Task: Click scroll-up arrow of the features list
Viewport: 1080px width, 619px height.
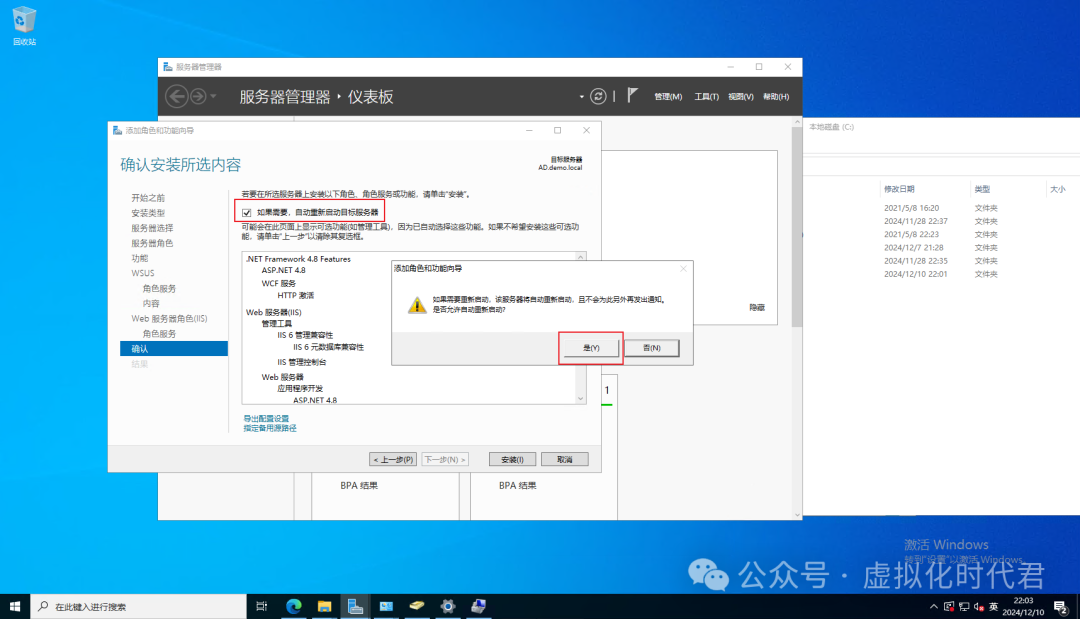Action: click(581, 257)
